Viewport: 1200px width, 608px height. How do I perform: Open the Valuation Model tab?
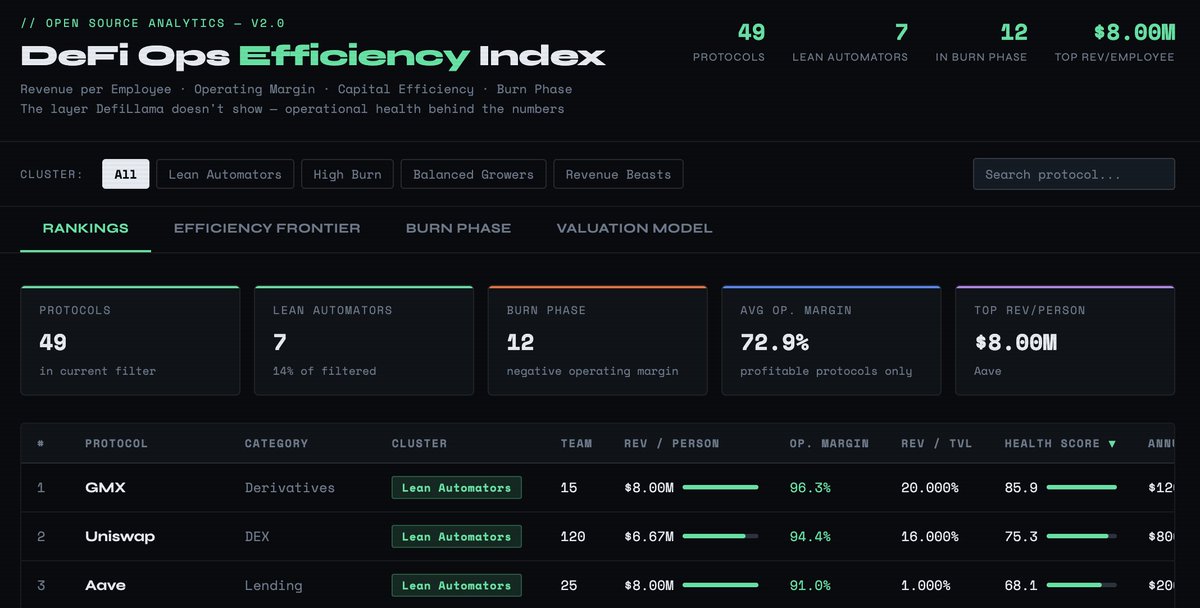tap(634, 228)
